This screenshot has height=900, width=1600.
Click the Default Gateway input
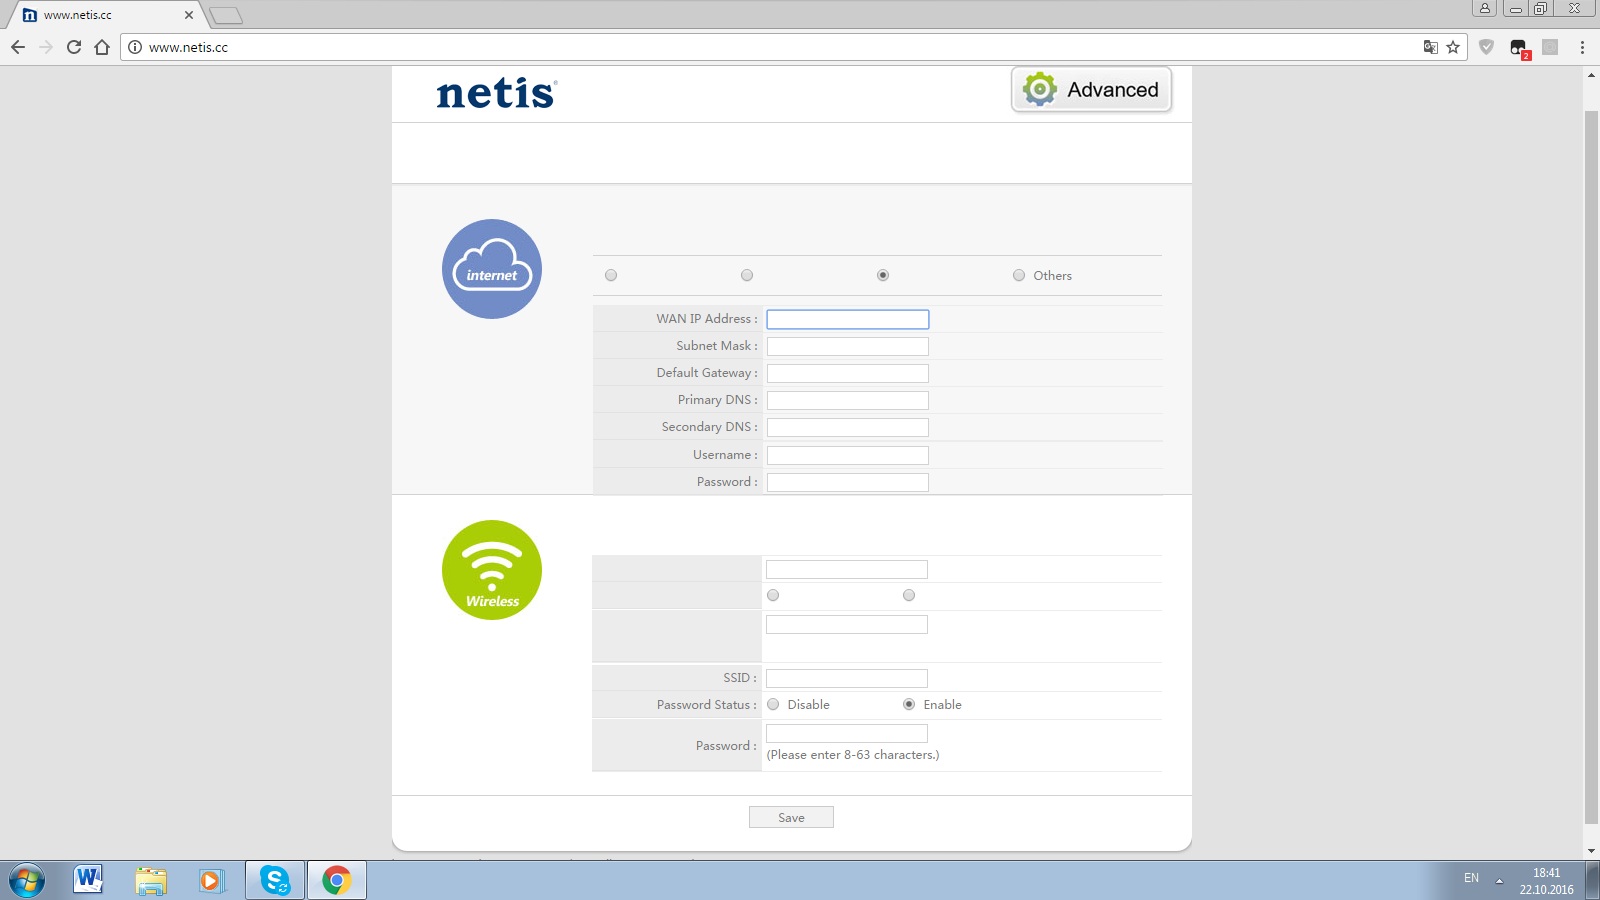coord(848,373)
